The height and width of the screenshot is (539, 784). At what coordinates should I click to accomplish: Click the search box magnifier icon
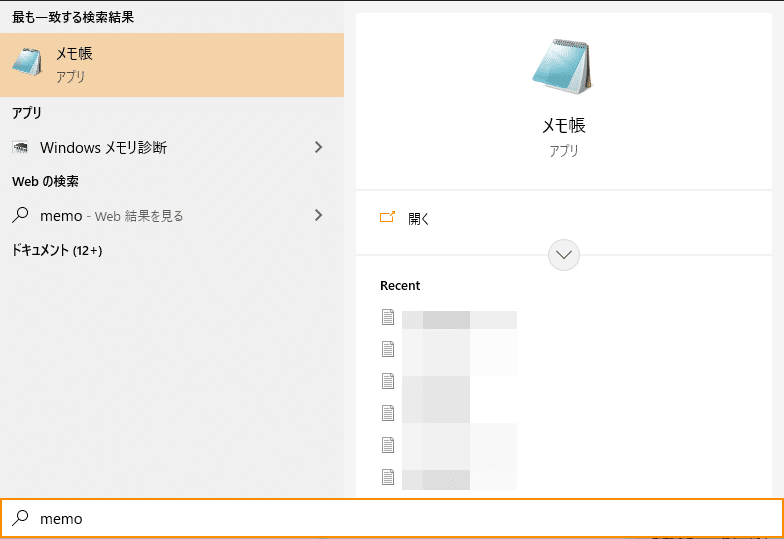(20, 518)
